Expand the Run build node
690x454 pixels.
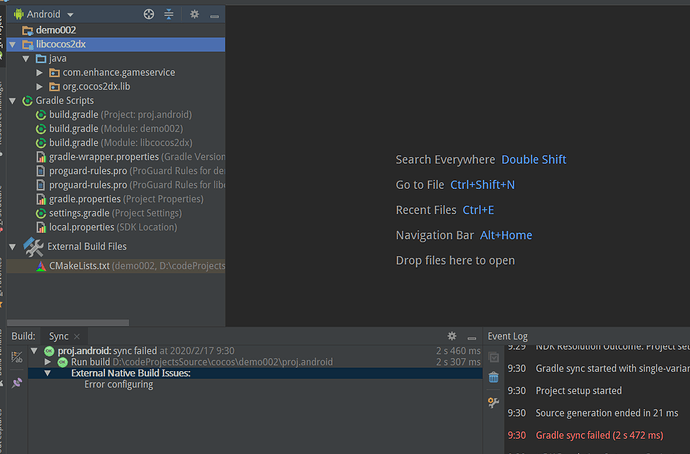pyautogui.click(x=47, y=362)
